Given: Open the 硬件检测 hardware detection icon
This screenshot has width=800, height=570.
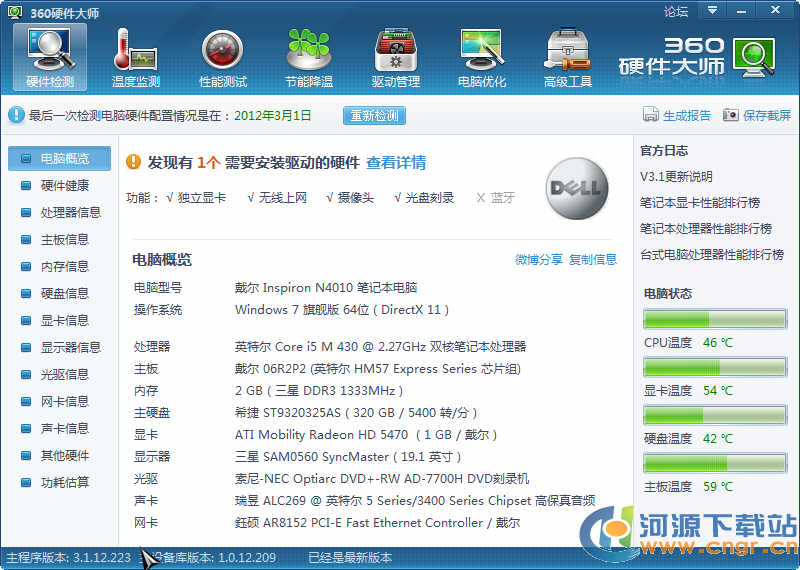Looking at the screenshot, I should [49, 50].
